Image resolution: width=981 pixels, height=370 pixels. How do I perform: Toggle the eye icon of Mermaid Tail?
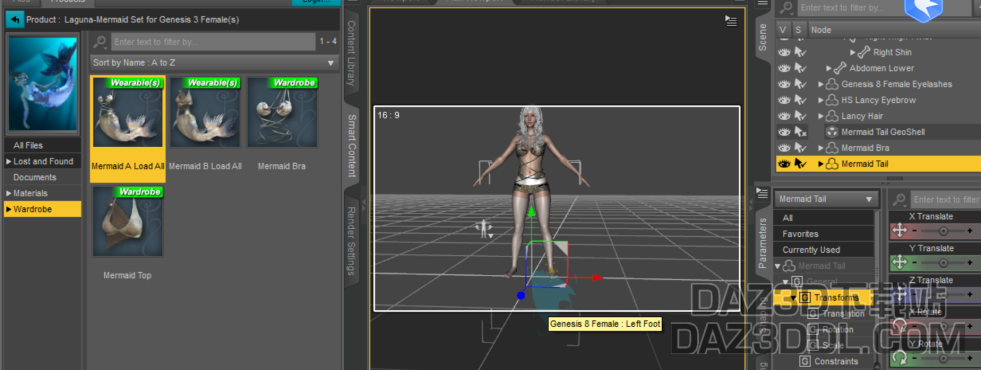[x=784, y=164]
